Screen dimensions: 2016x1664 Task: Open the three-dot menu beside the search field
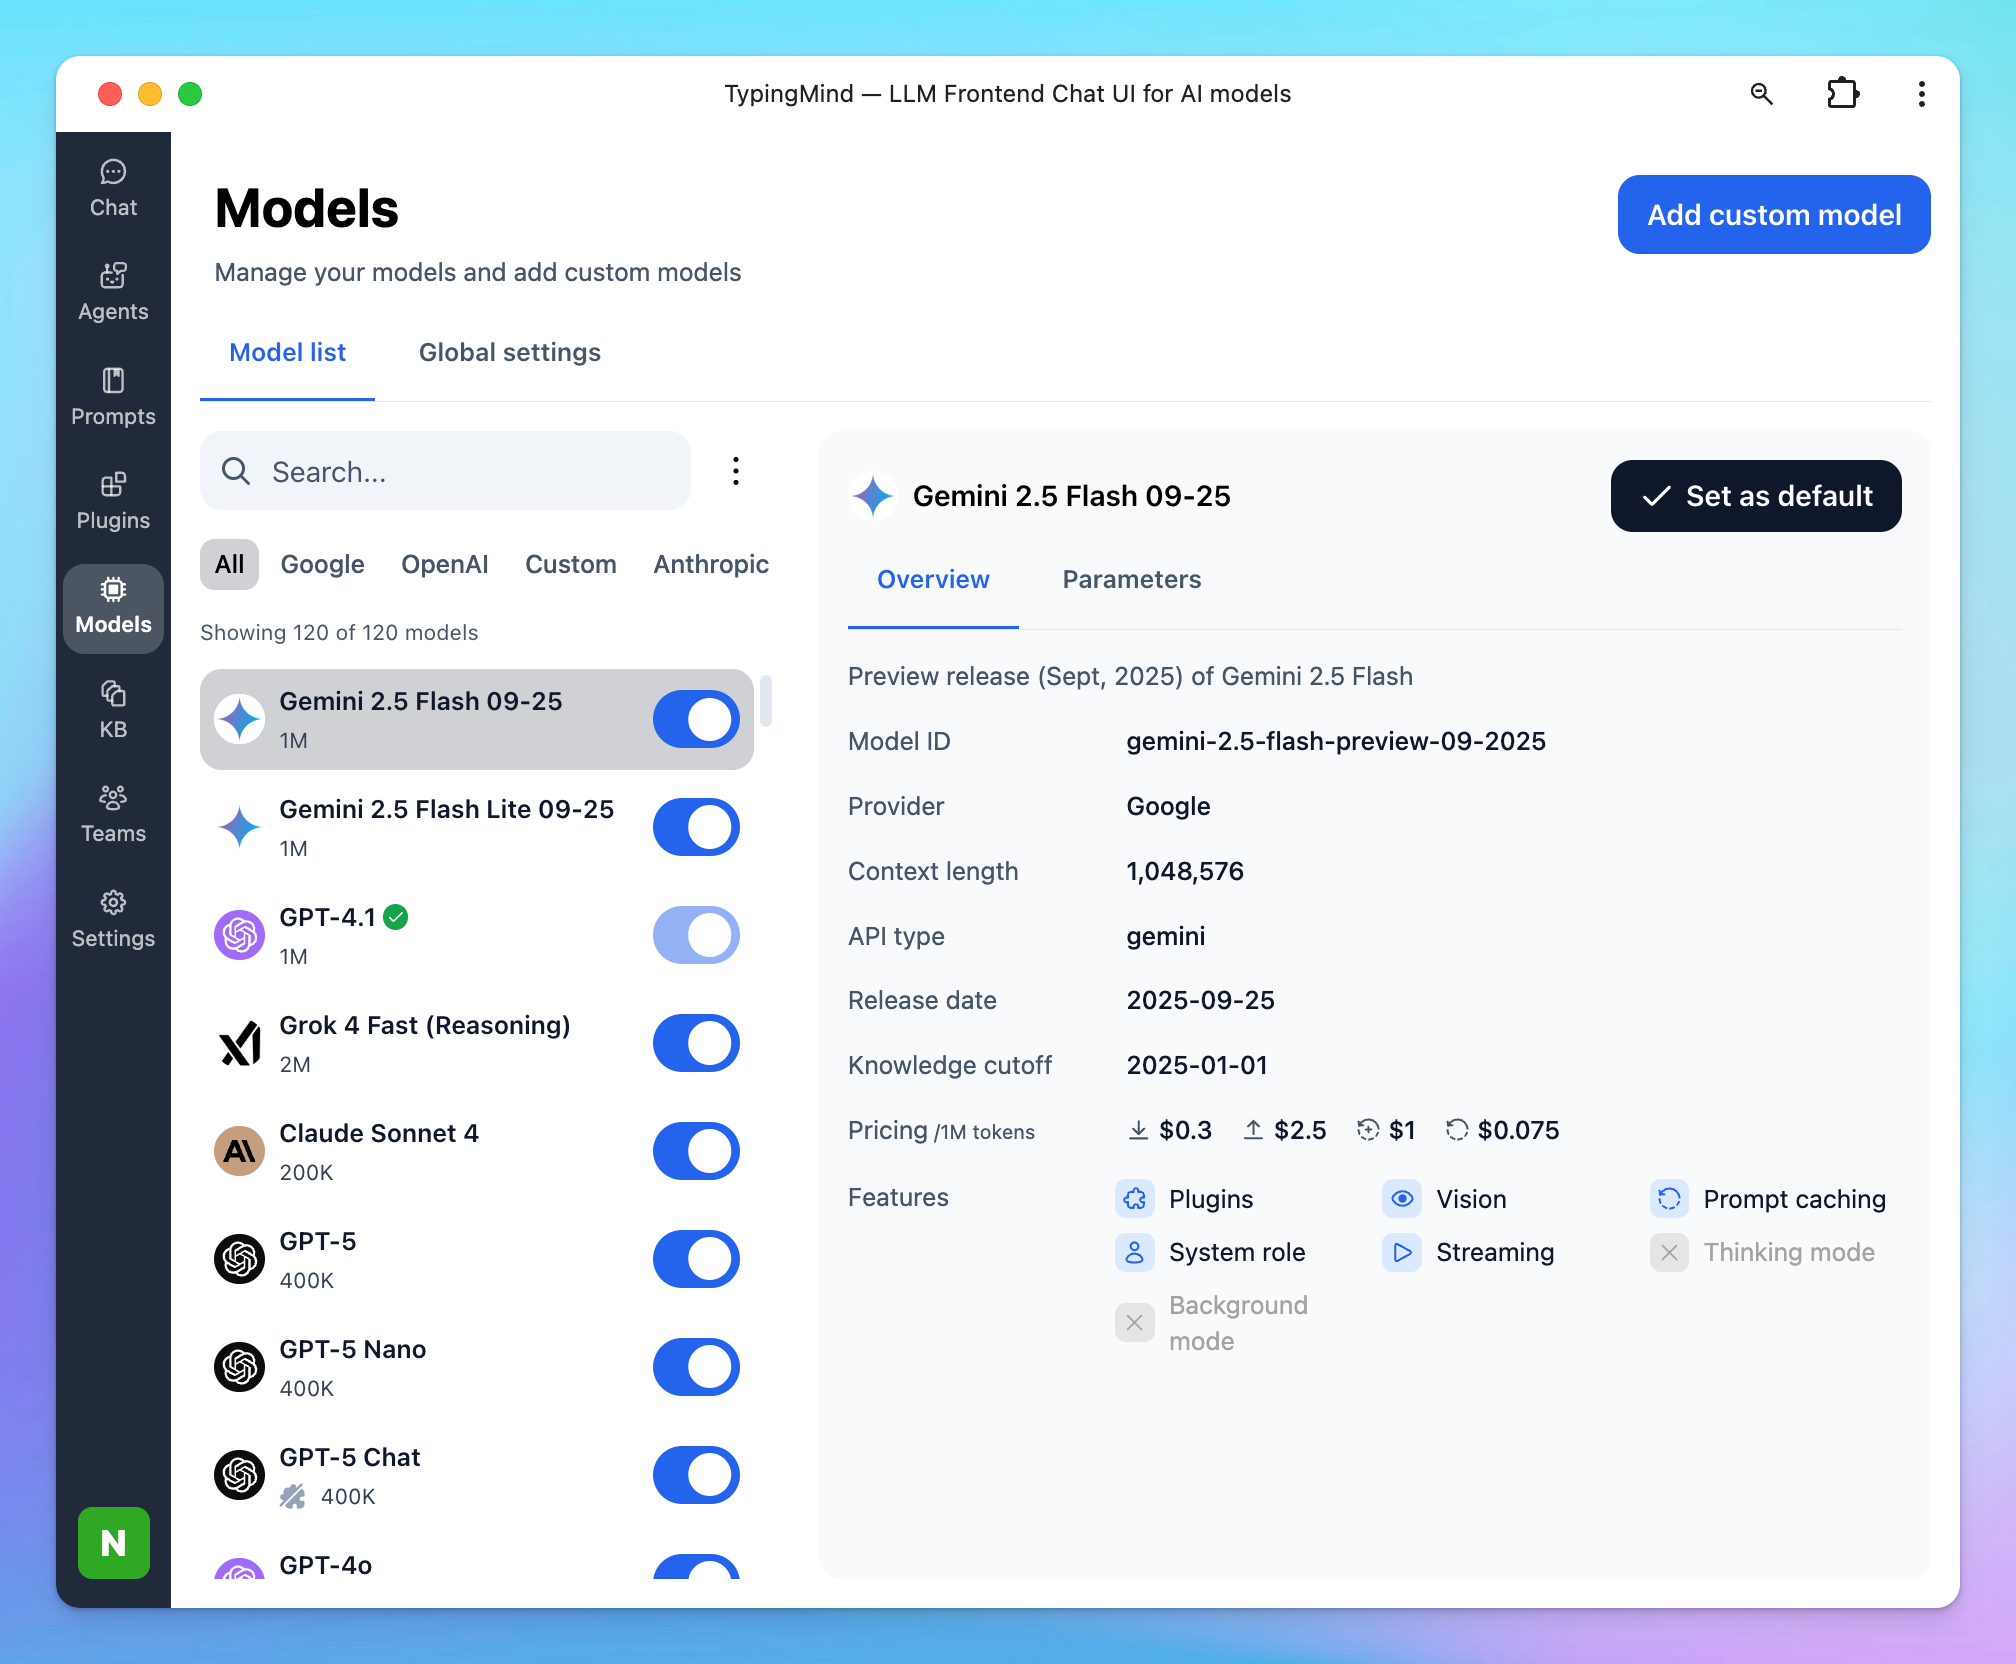click(x=736, y=471)
